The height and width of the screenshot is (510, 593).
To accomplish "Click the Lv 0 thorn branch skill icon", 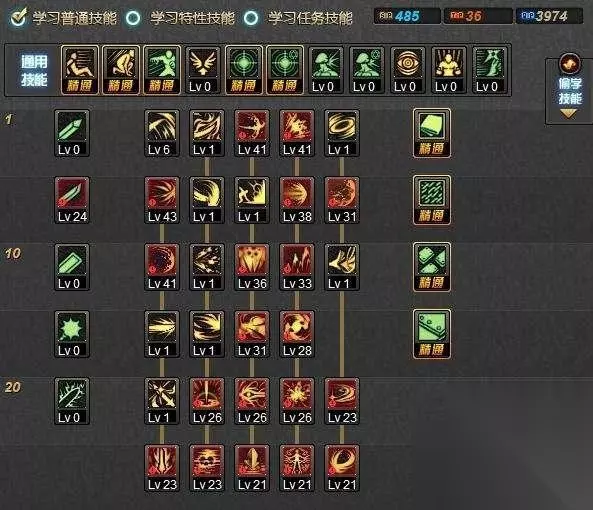I will coord(72,401).
